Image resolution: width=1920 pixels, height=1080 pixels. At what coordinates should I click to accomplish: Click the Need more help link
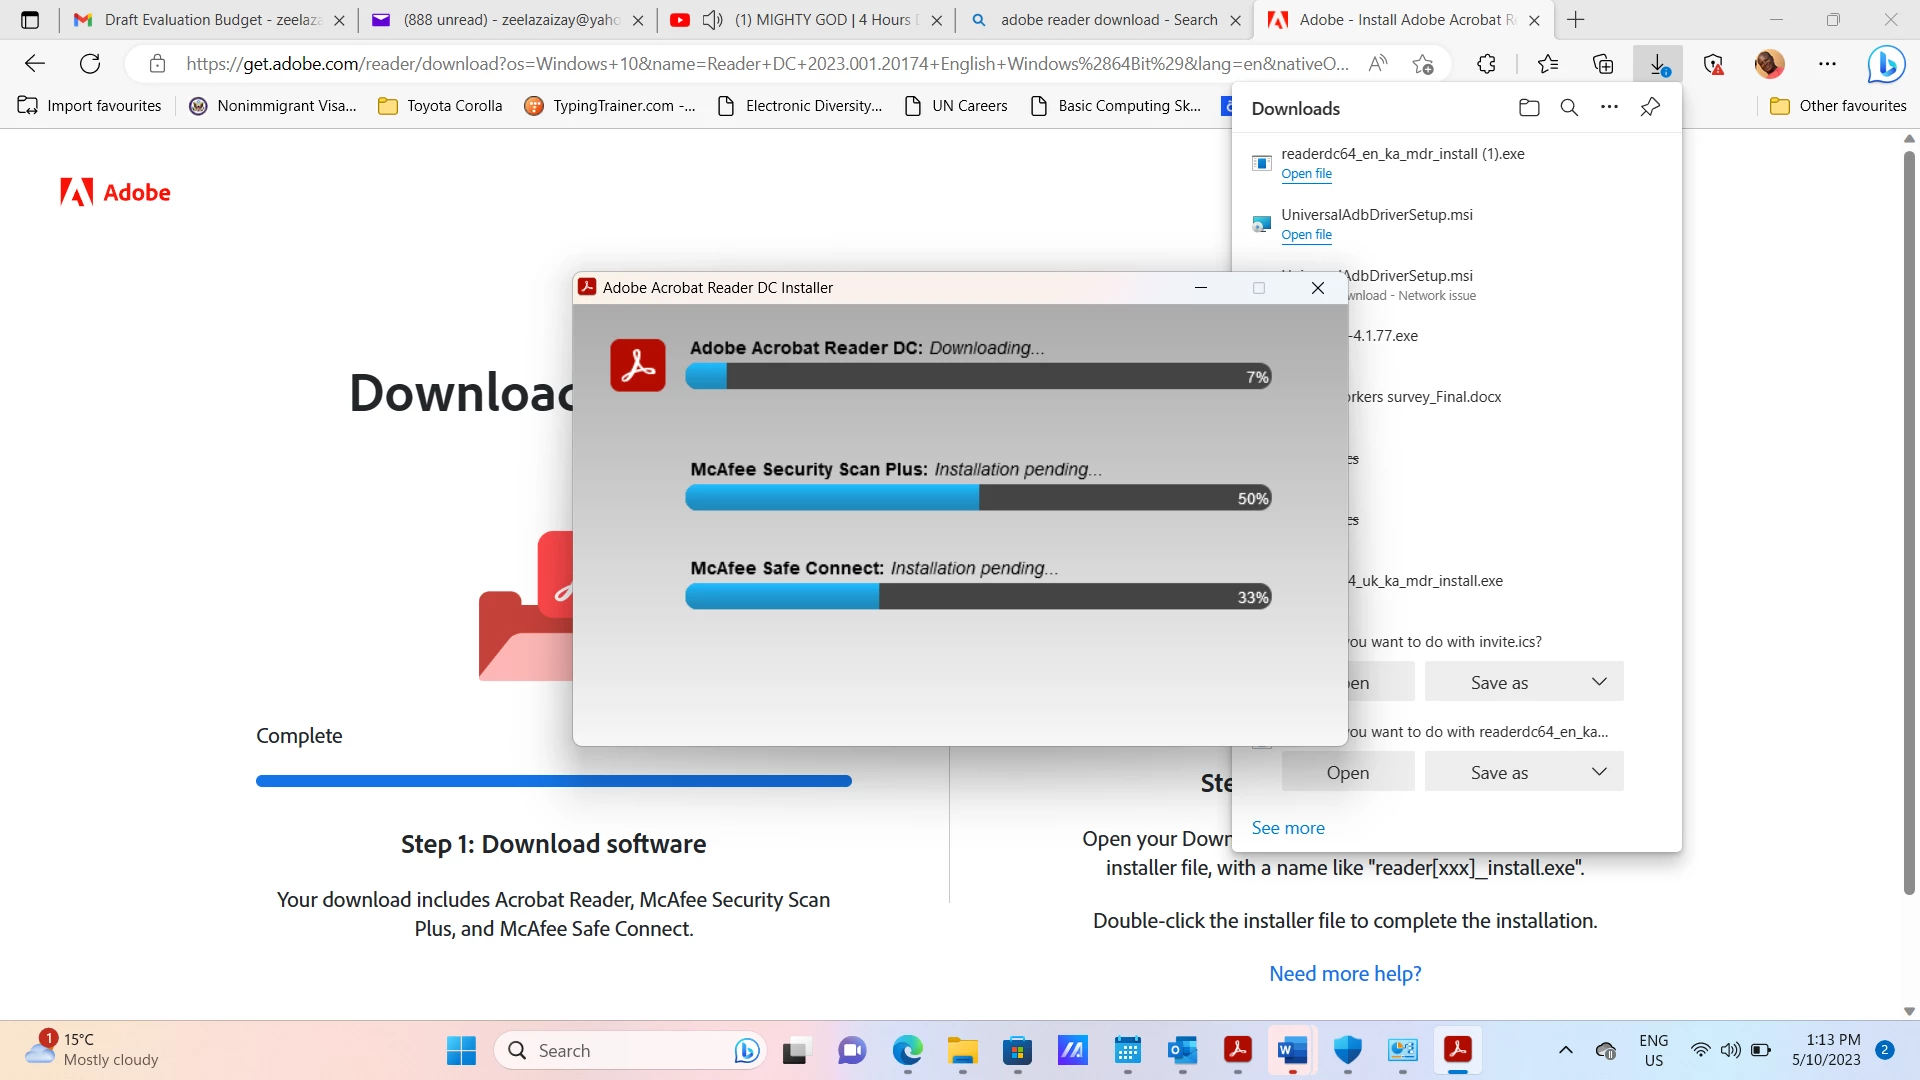tap(1345, 974)
